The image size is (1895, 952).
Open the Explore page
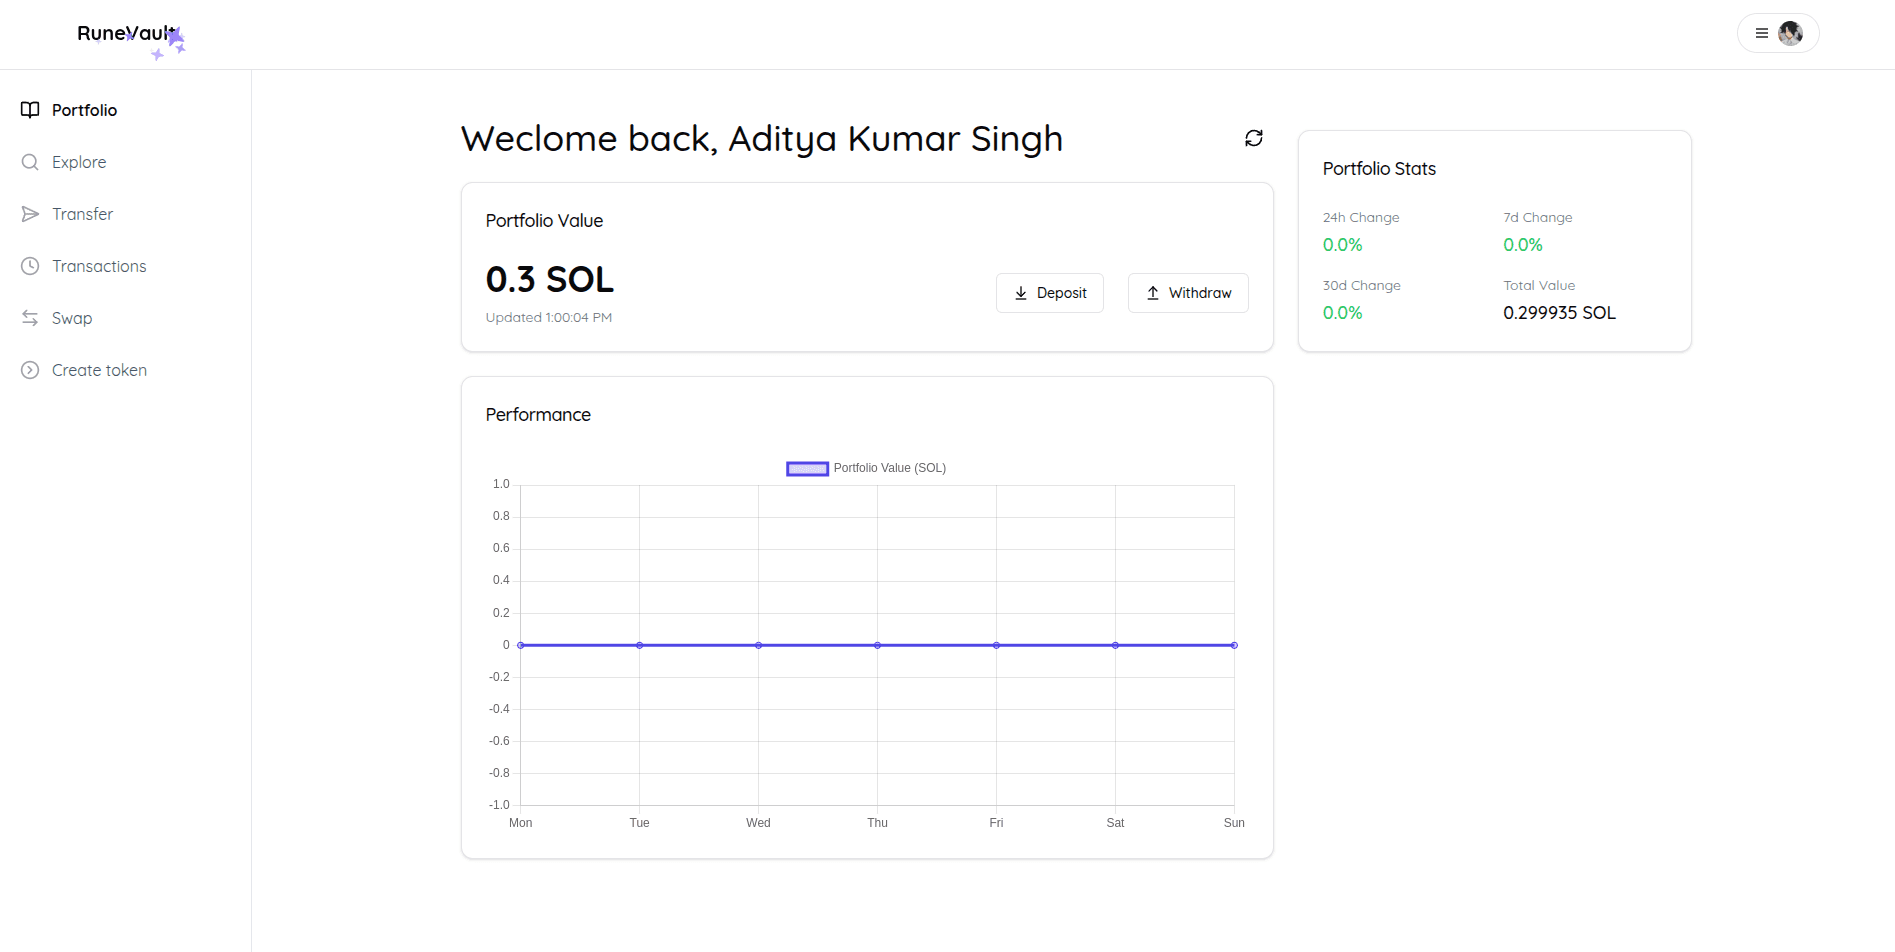coord(79,162)
